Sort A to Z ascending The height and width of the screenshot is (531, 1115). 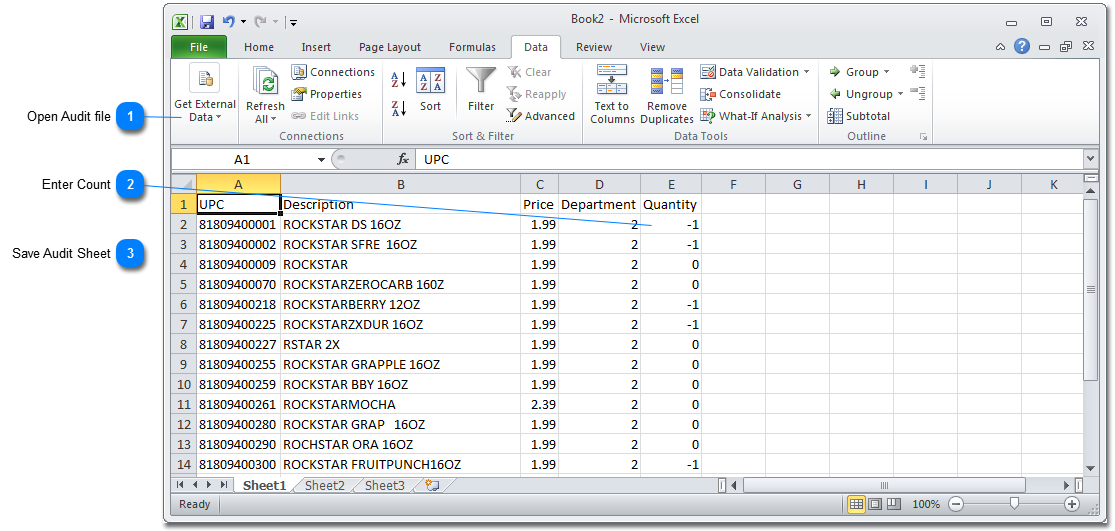(398, 79)
